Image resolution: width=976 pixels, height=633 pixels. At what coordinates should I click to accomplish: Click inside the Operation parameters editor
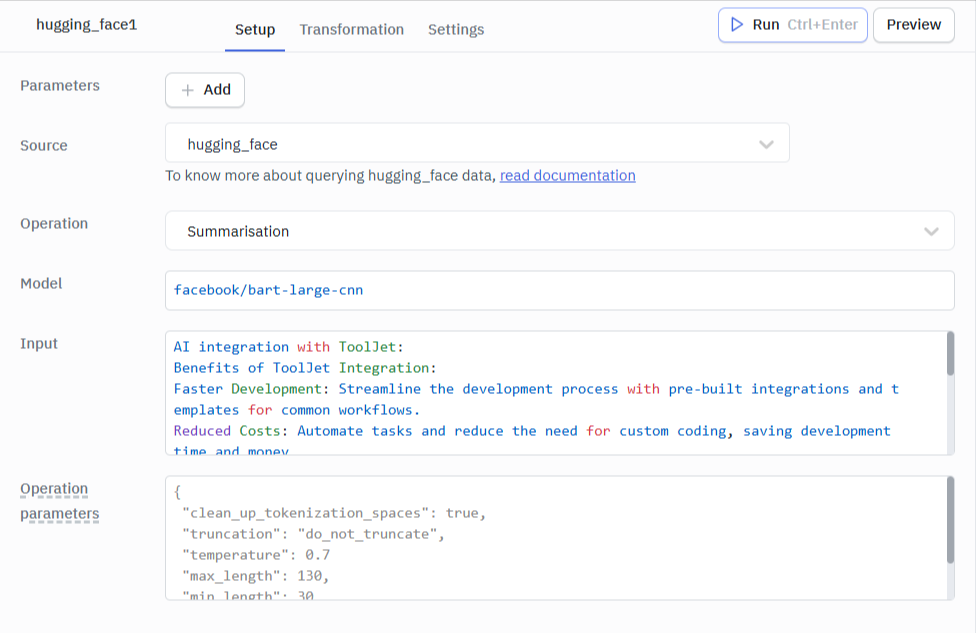pos(555,538)
